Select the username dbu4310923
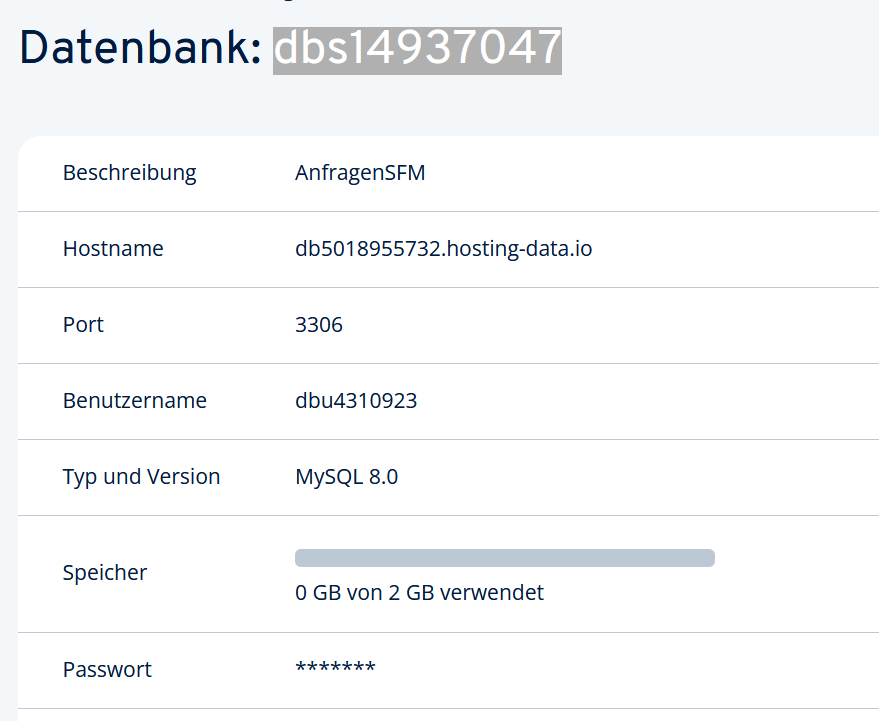The image size is (879, 721). pos(356,401)
